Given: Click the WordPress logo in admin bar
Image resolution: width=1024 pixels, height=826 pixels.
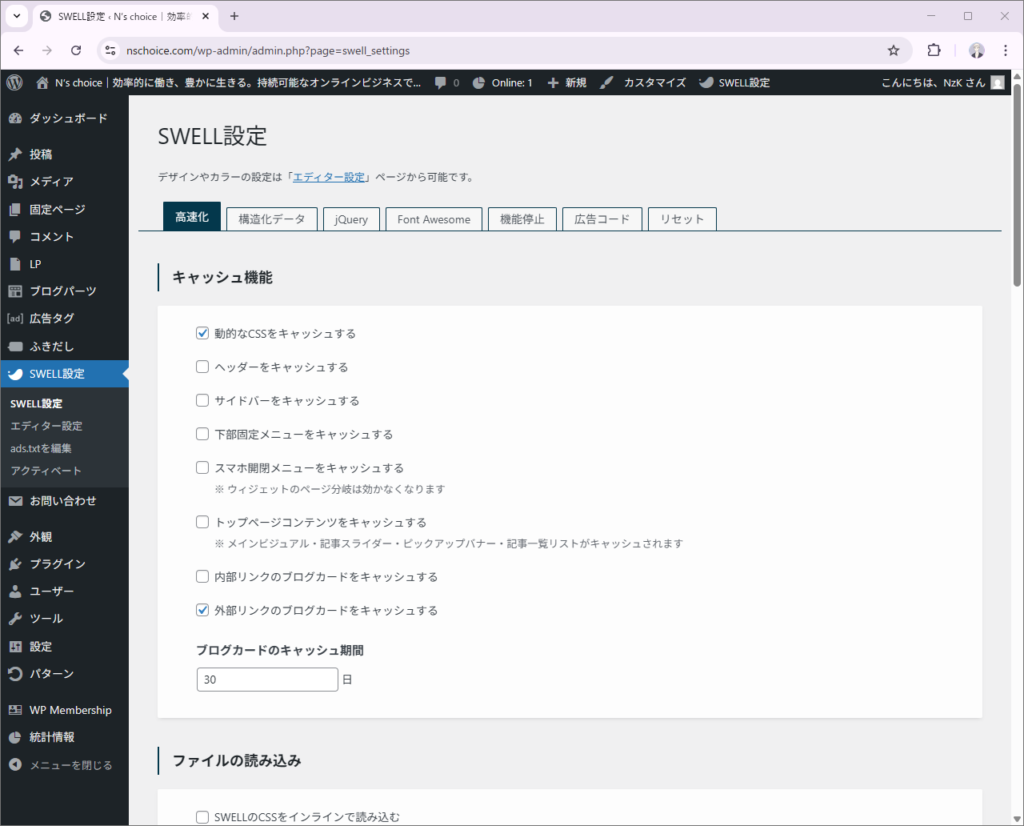Looking at the screenshot, I should tap(15, 82).
